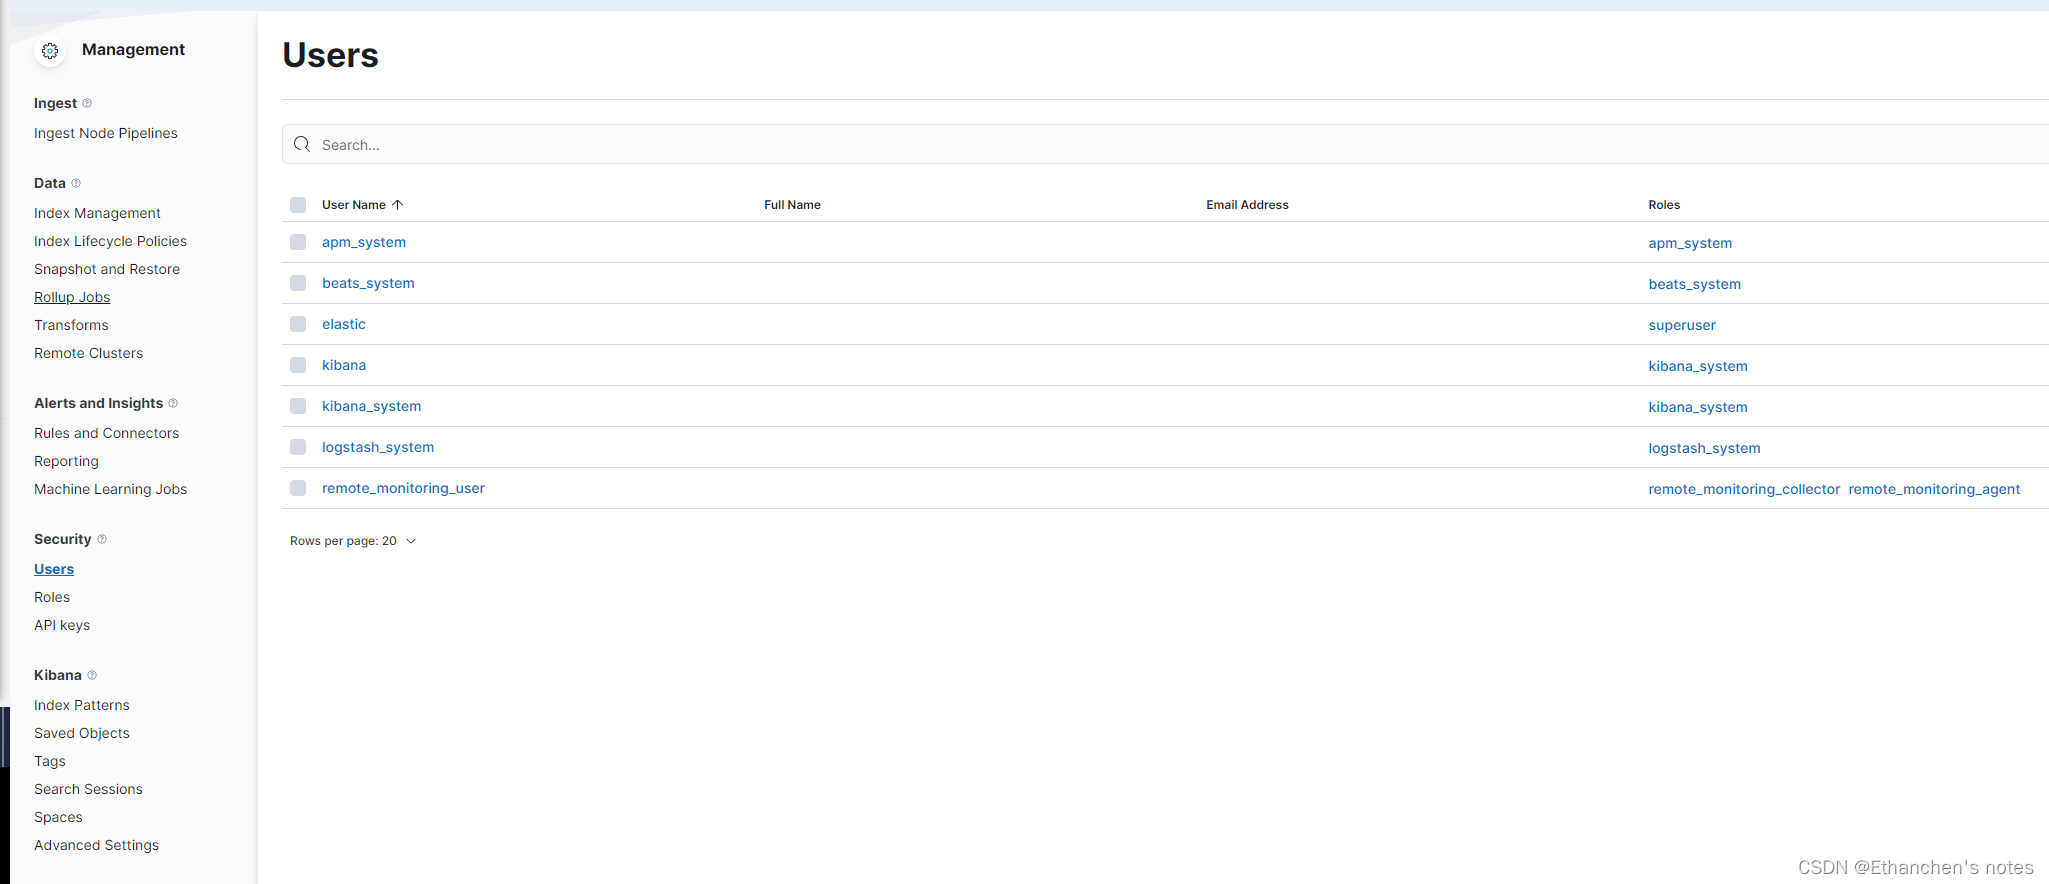Open Saved Objects
Image resolution: width=2049 pixels, height=884 pixels.
82,733
